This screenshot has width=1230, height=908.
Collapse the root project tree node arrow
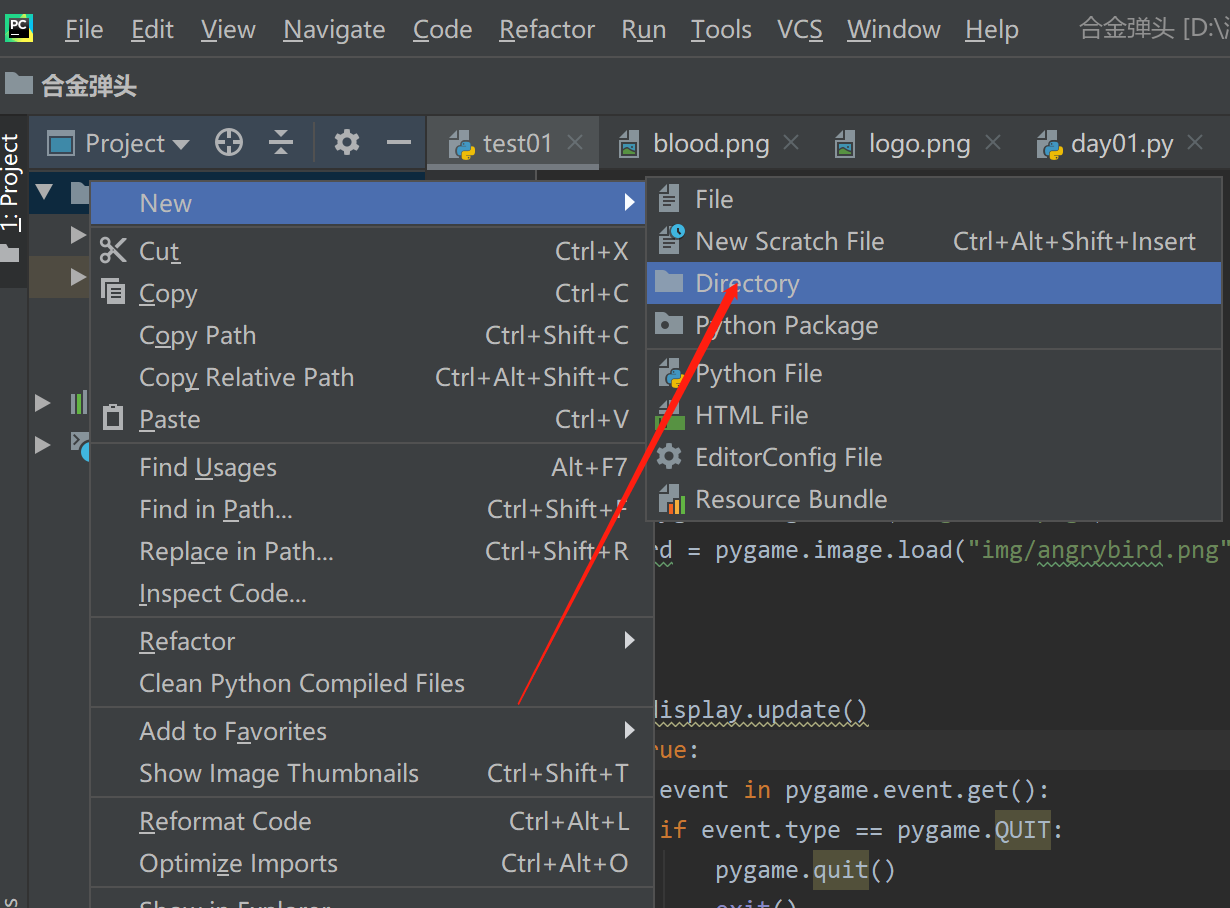point(44,192)
